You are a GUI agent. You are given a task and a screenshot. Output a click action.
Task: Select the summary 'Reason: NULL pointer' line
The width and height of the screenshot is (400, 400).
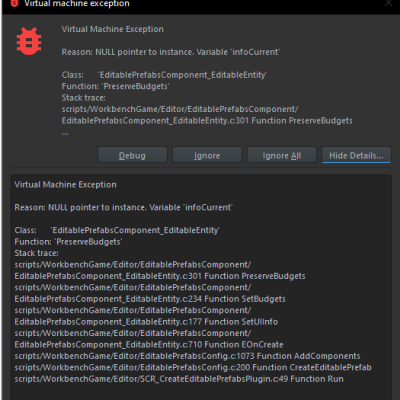coord(171,52)
